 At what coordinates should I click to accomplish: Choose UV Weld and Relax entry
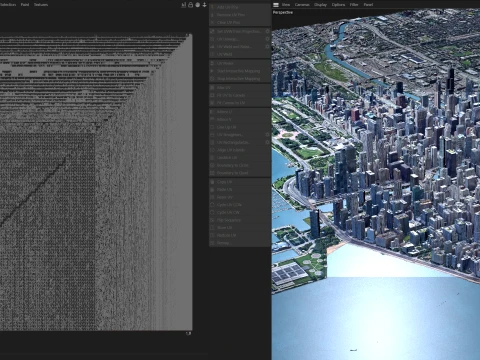click(x=239, y=47)
